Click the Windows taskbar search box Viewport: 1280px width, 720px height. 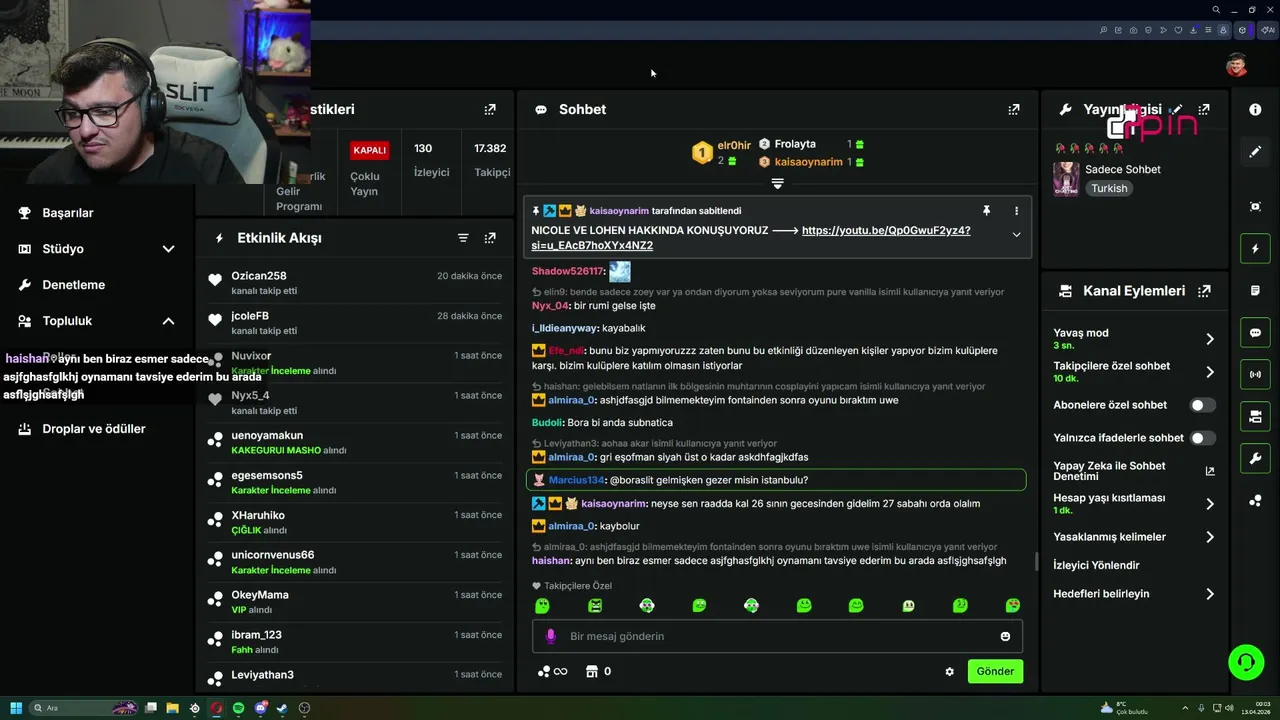[82, 708]
